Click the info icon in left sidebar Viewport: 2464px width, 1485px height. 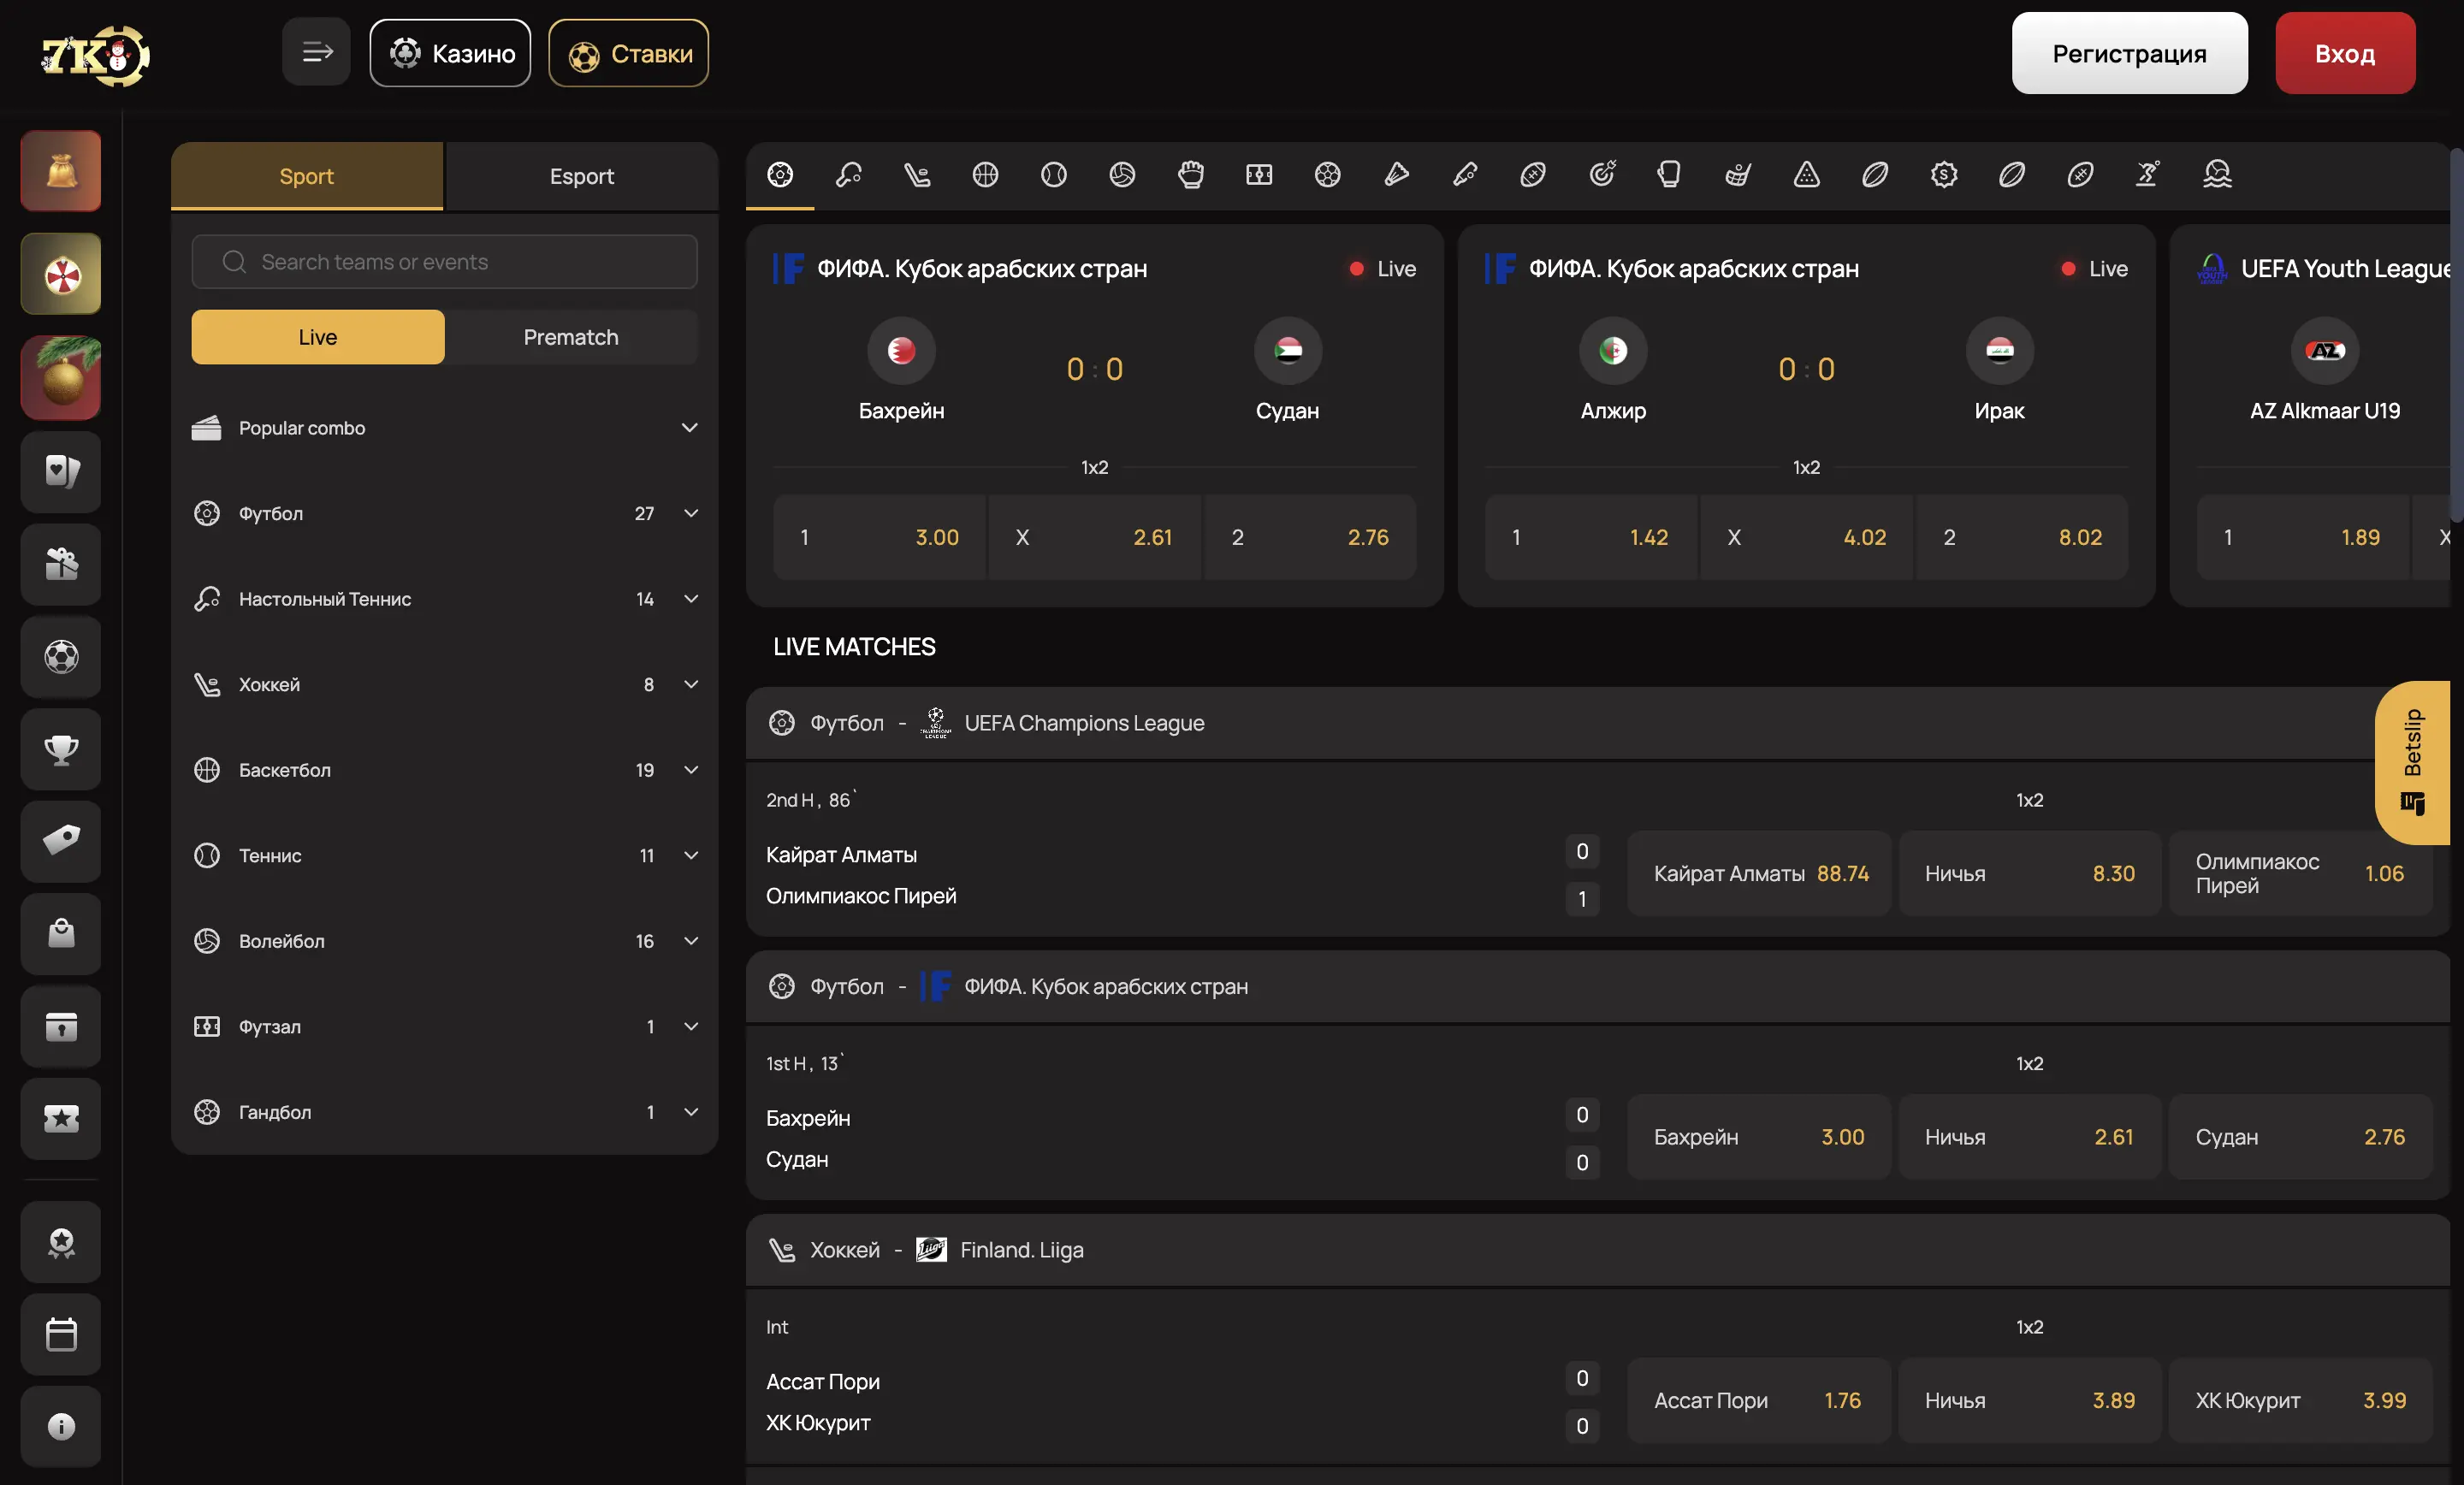(x=61, y=1426)
